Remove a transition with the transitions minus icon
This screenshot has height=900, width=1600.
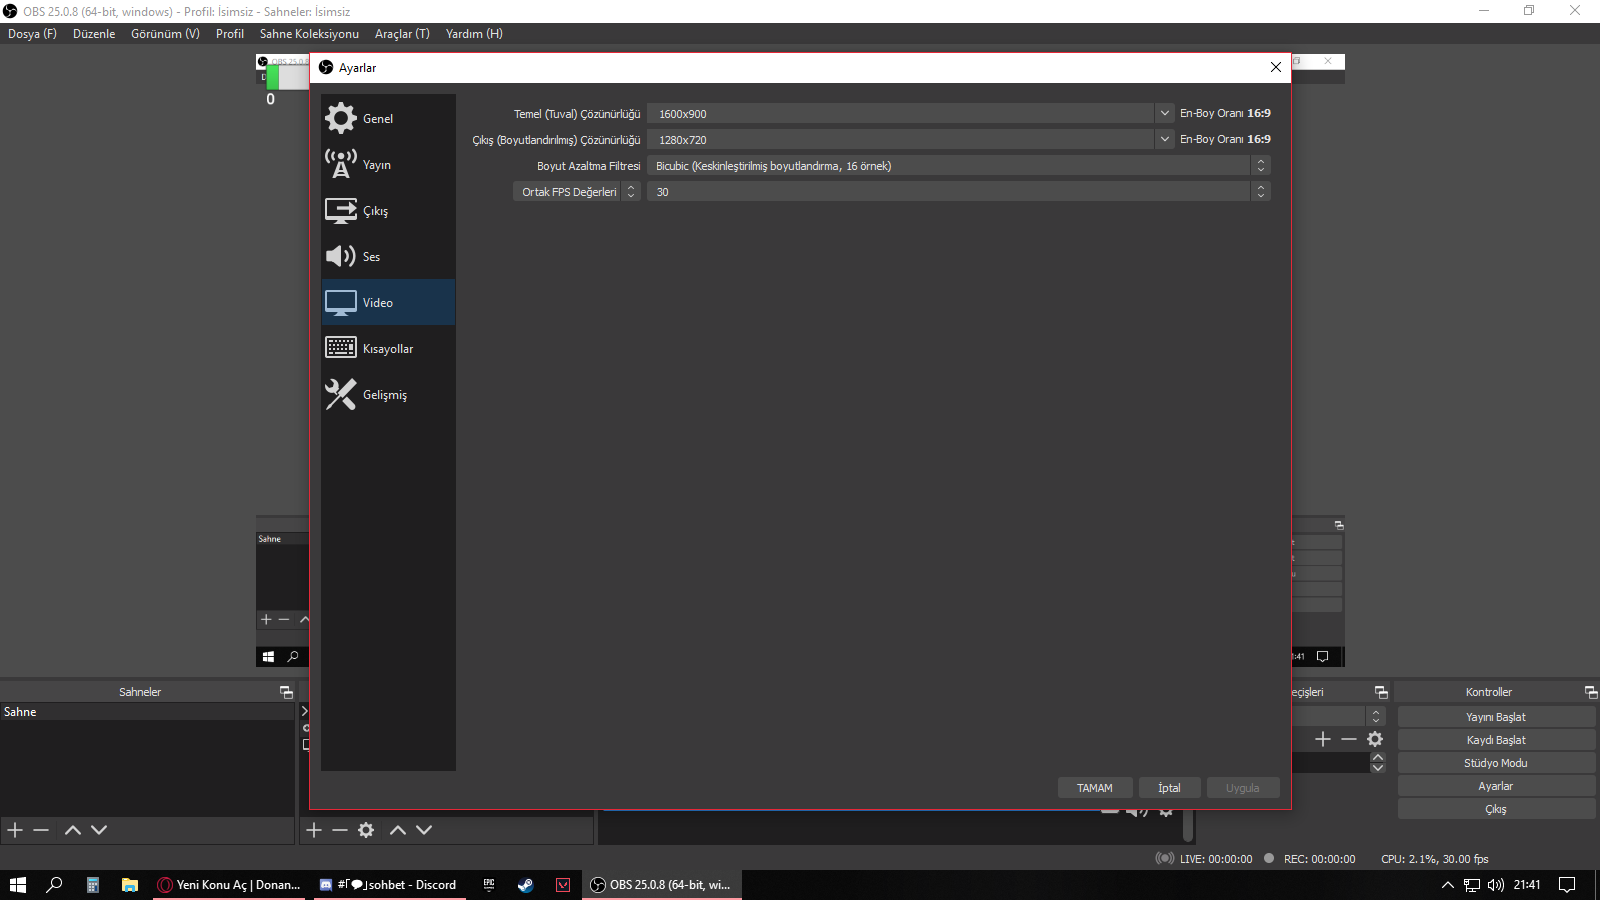pyautogui.click(x=1349, y=739)
